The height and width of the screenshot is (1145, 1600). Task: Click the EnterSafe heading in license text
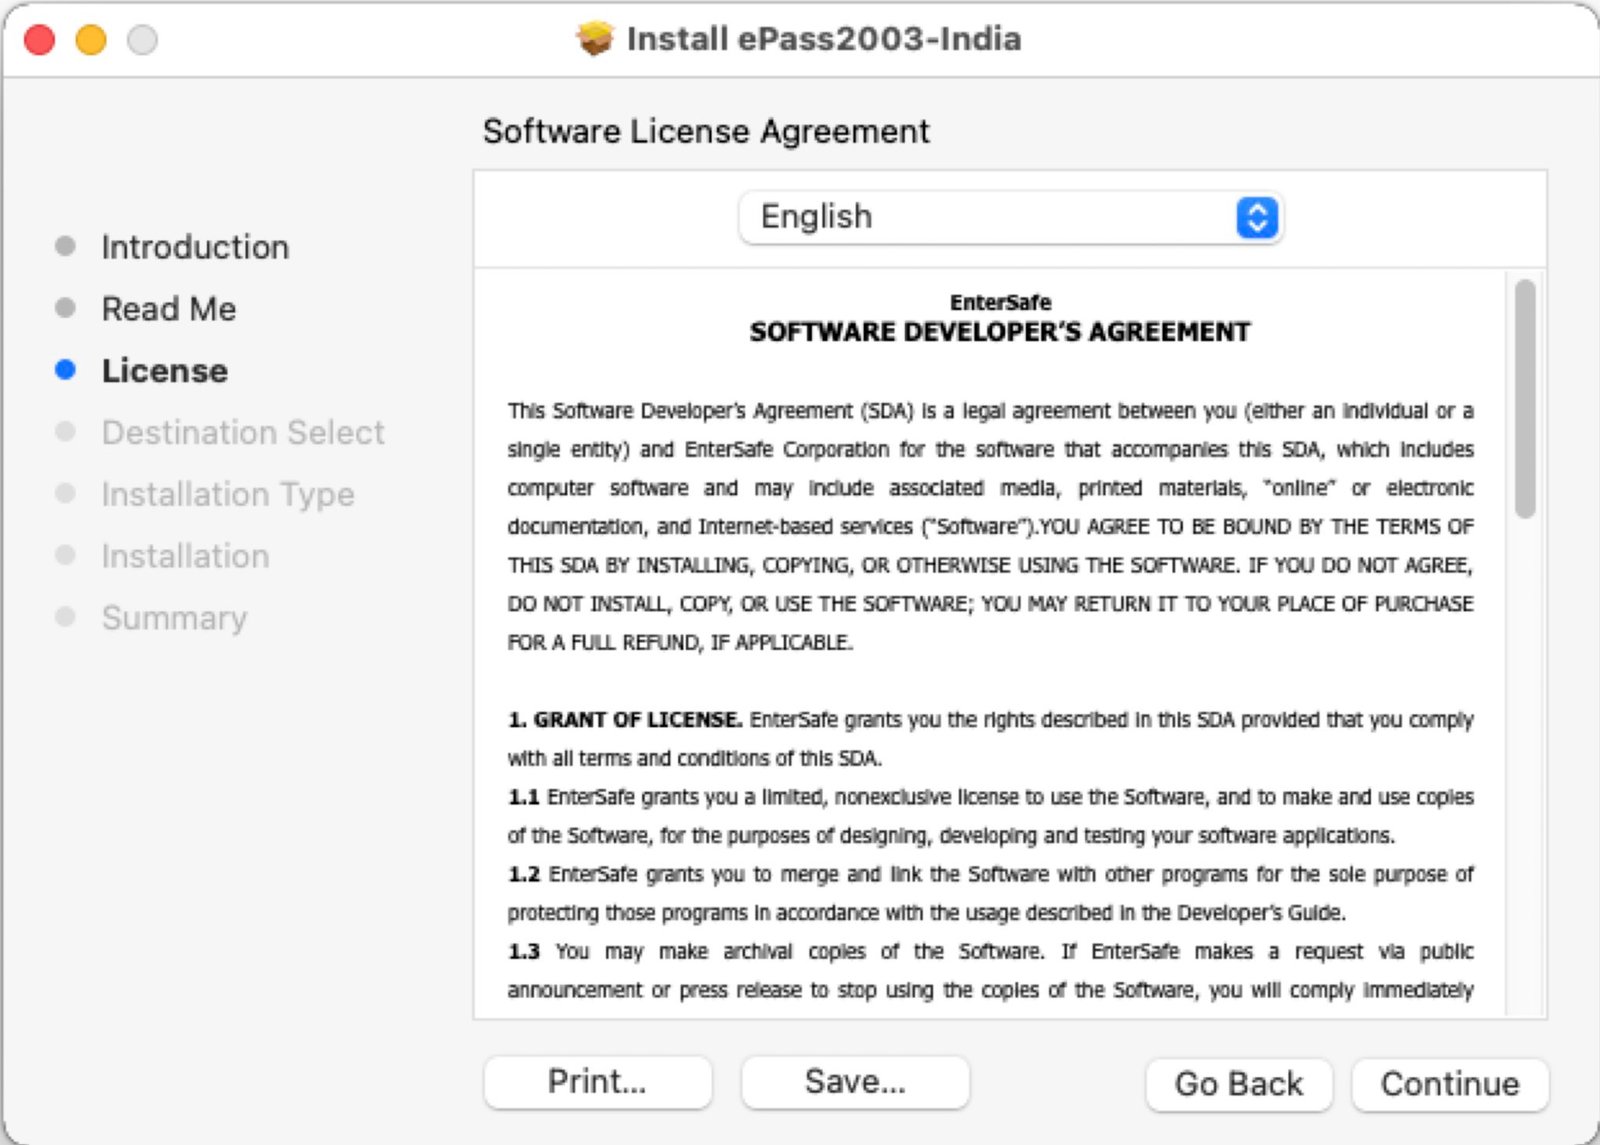(x=1000, y=302)
